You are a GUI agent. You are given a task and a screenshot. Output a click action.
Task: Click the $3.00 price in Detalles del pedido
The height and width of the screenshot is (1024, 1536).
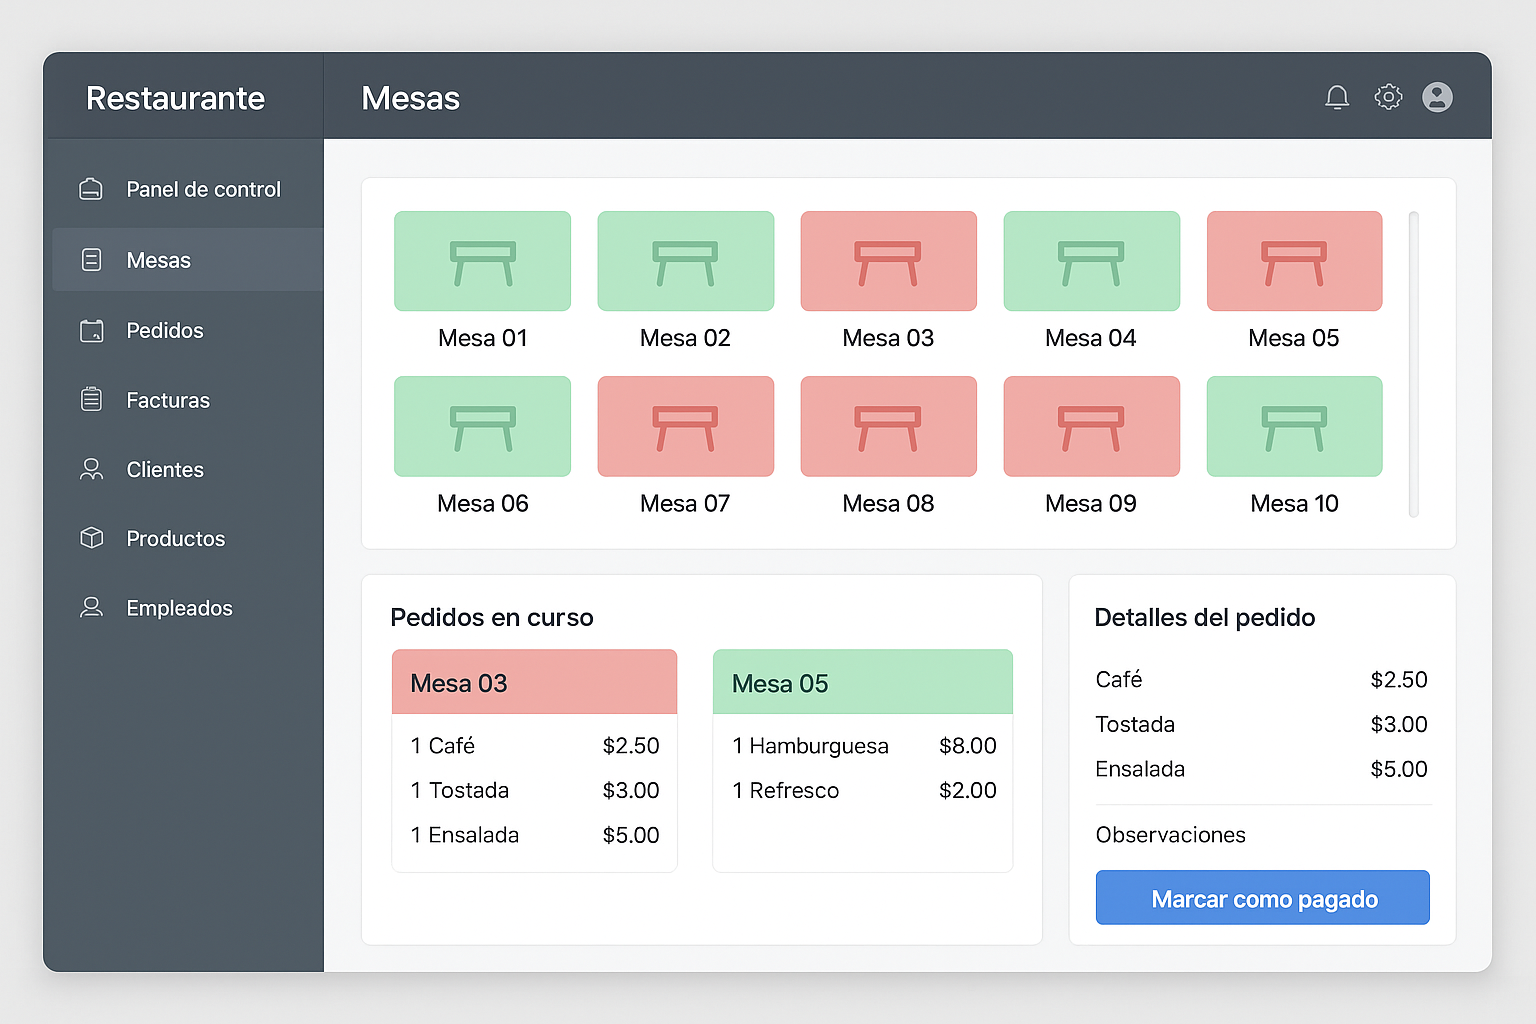point(1399,724)
